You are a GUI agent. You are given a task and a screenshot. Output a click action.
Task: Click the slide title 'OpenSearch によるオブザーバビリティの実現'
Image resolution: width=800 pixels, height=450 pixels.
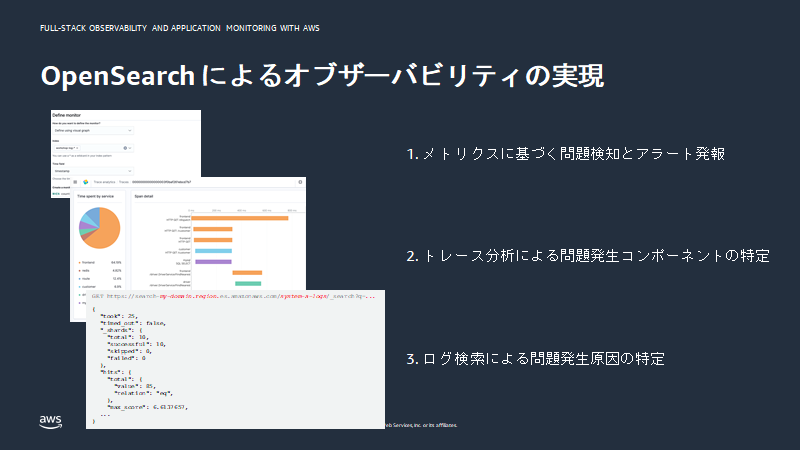[x=322, y=76]
